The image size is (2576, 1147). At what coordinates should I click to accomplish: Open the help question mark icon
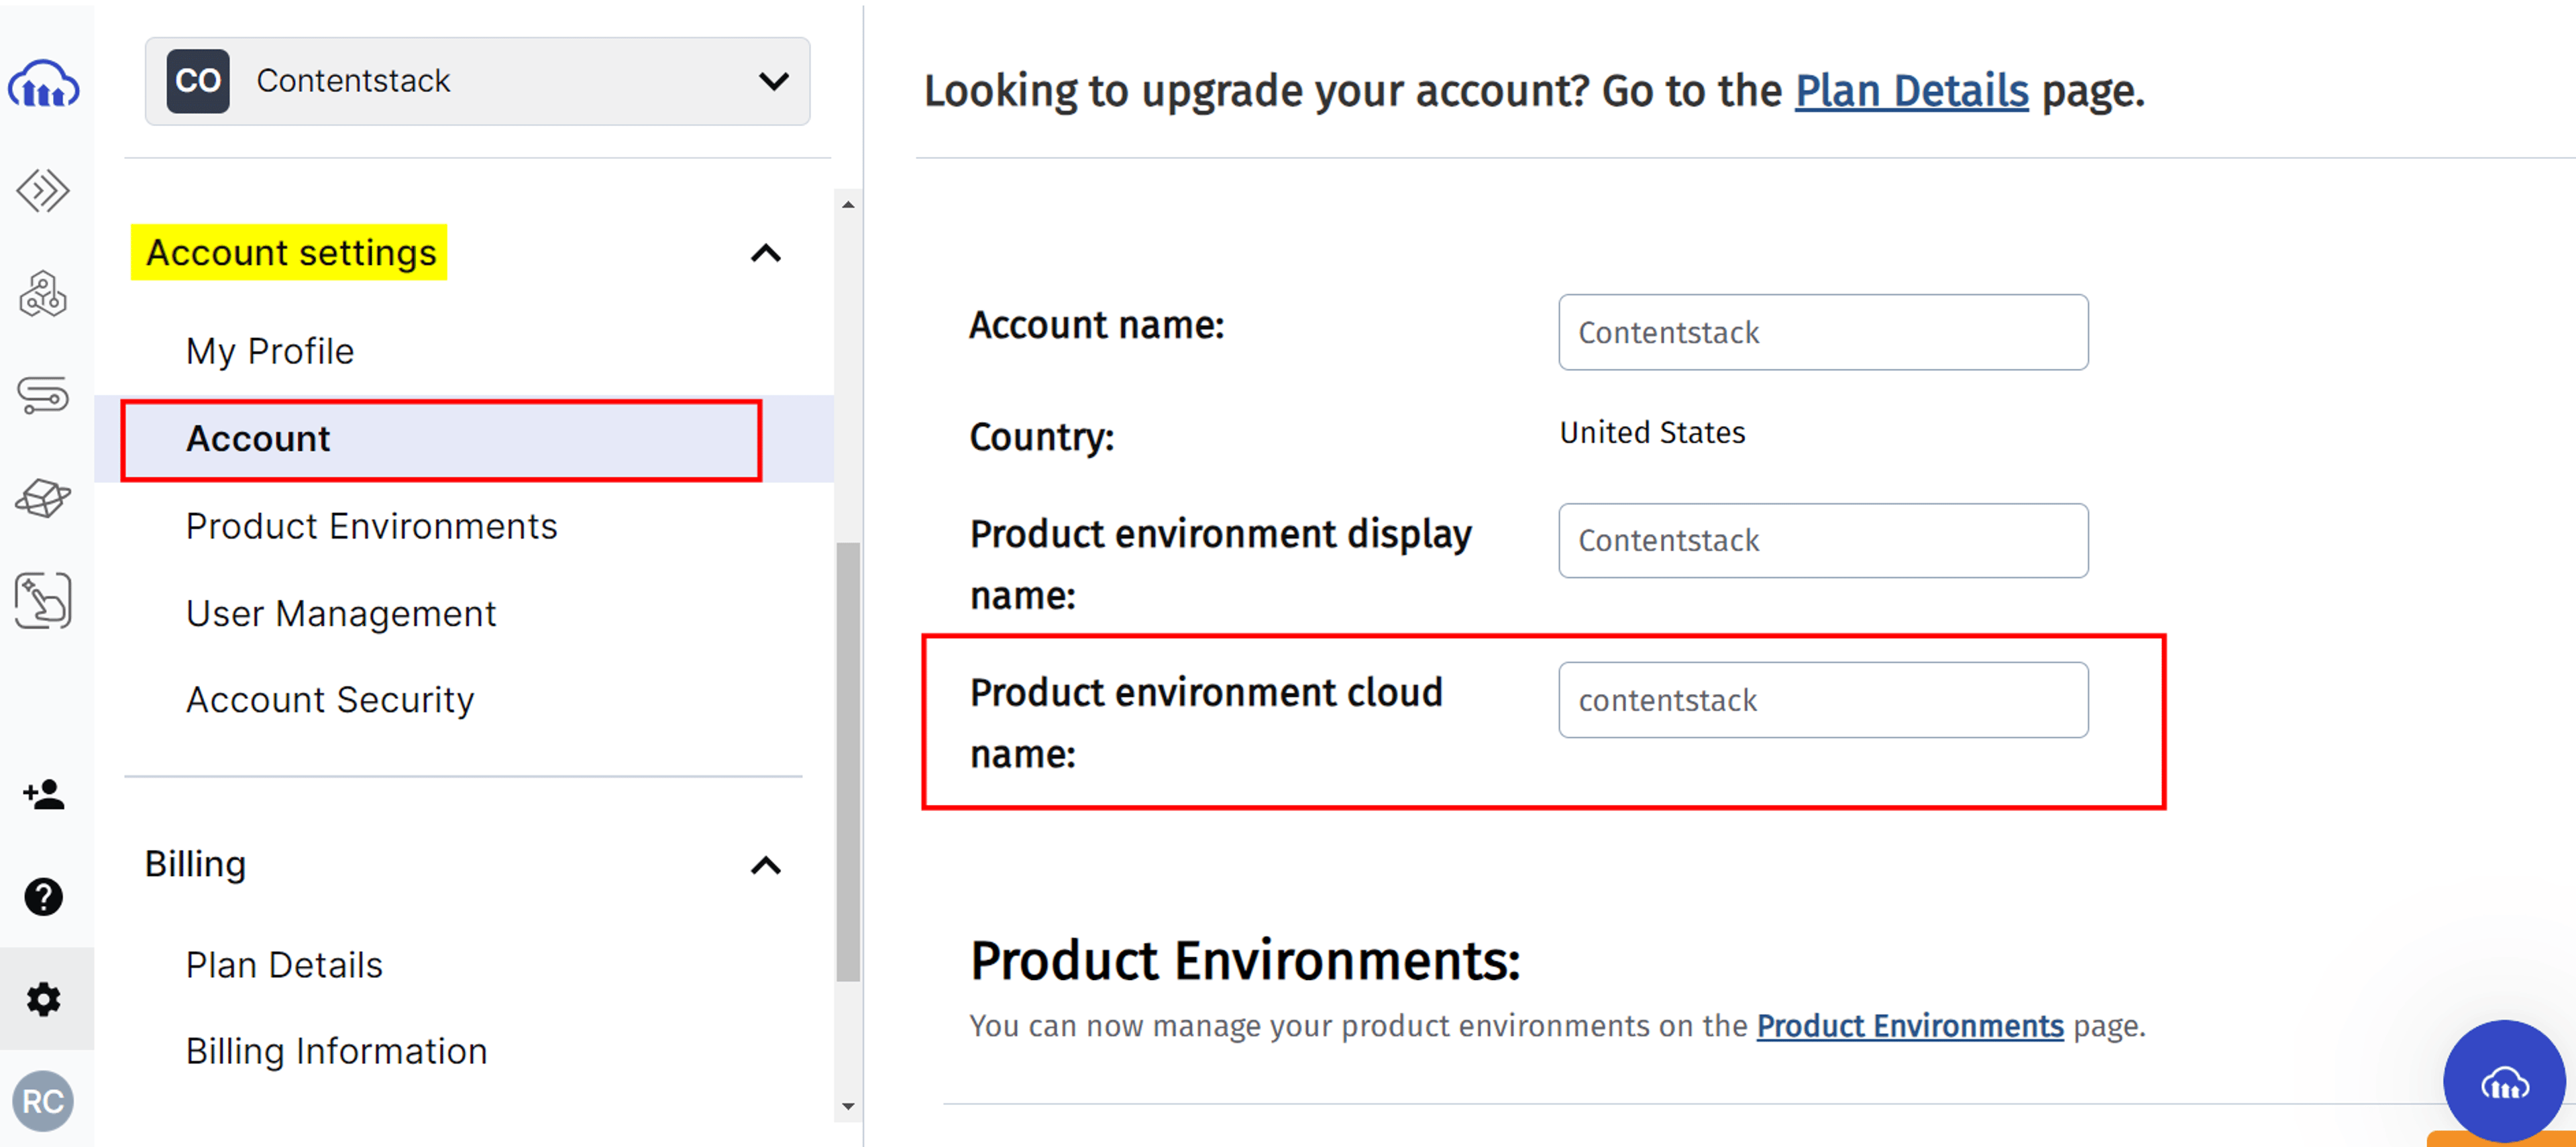(x=43, y=897)
